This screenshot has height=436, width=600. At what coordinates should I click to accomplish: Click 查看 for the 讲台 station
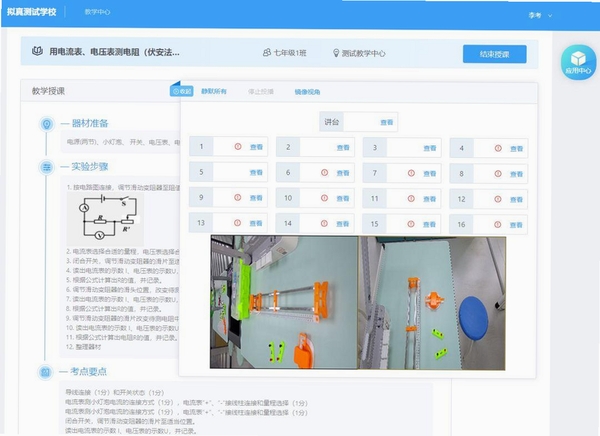point(386,122)
